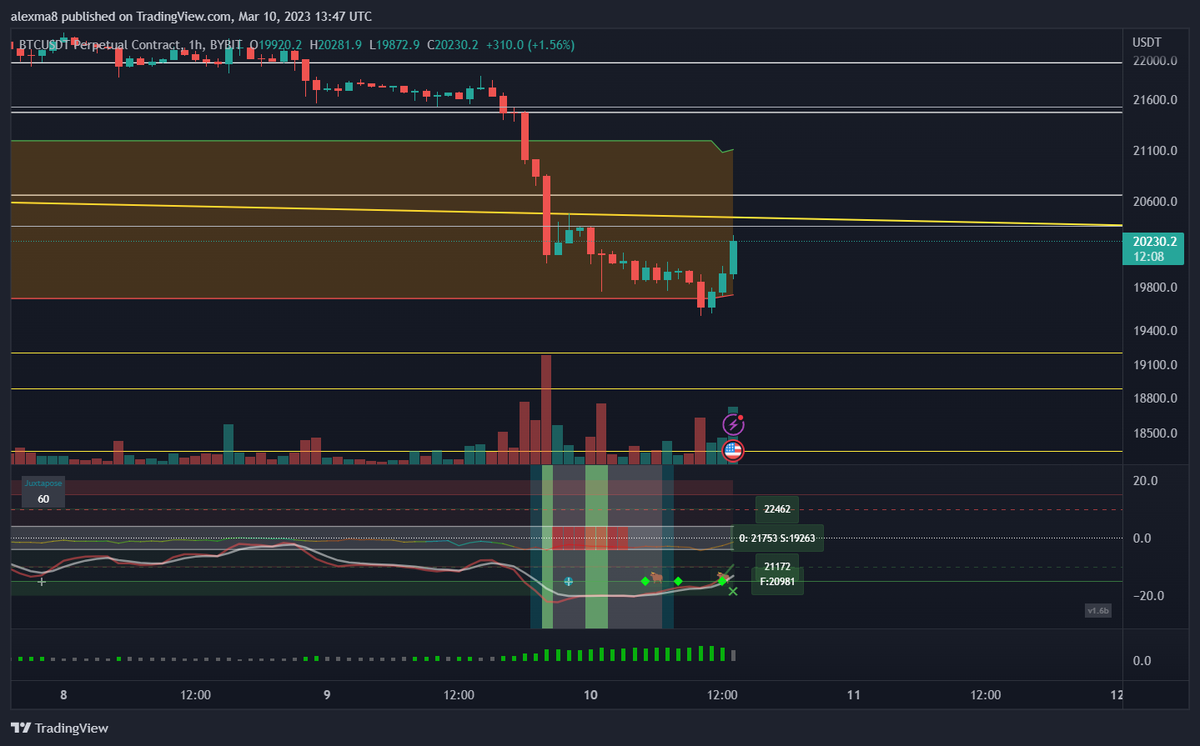Image resolution: width=1200 pixels, height=746 pixels.
Task: Click the change value +310.0 (+1.56%)
Action: [529, 45]
